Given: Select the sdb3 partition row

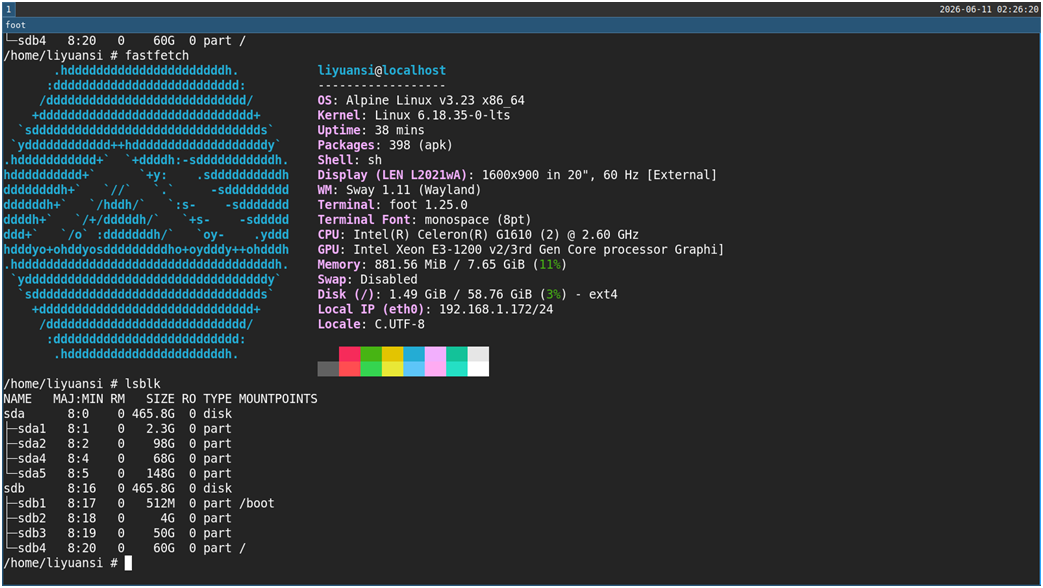Looking at the screenshot, I should [118, 533].
